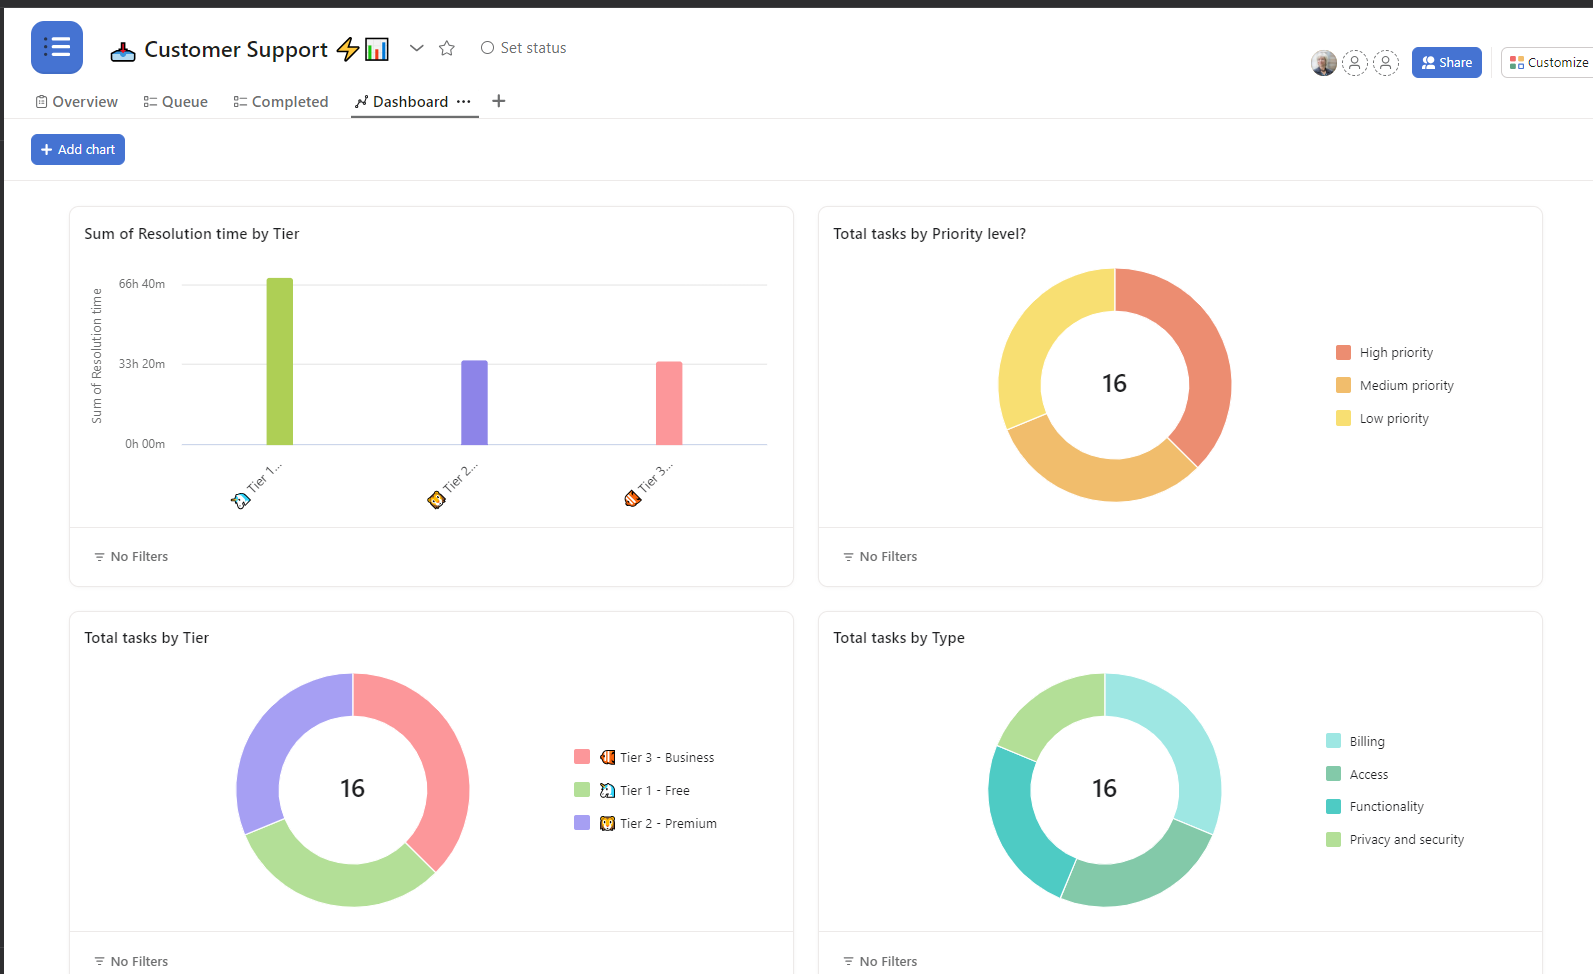Open the Completed tab
This screenshot has width=1593, height=974.
(x=281, y=102)
